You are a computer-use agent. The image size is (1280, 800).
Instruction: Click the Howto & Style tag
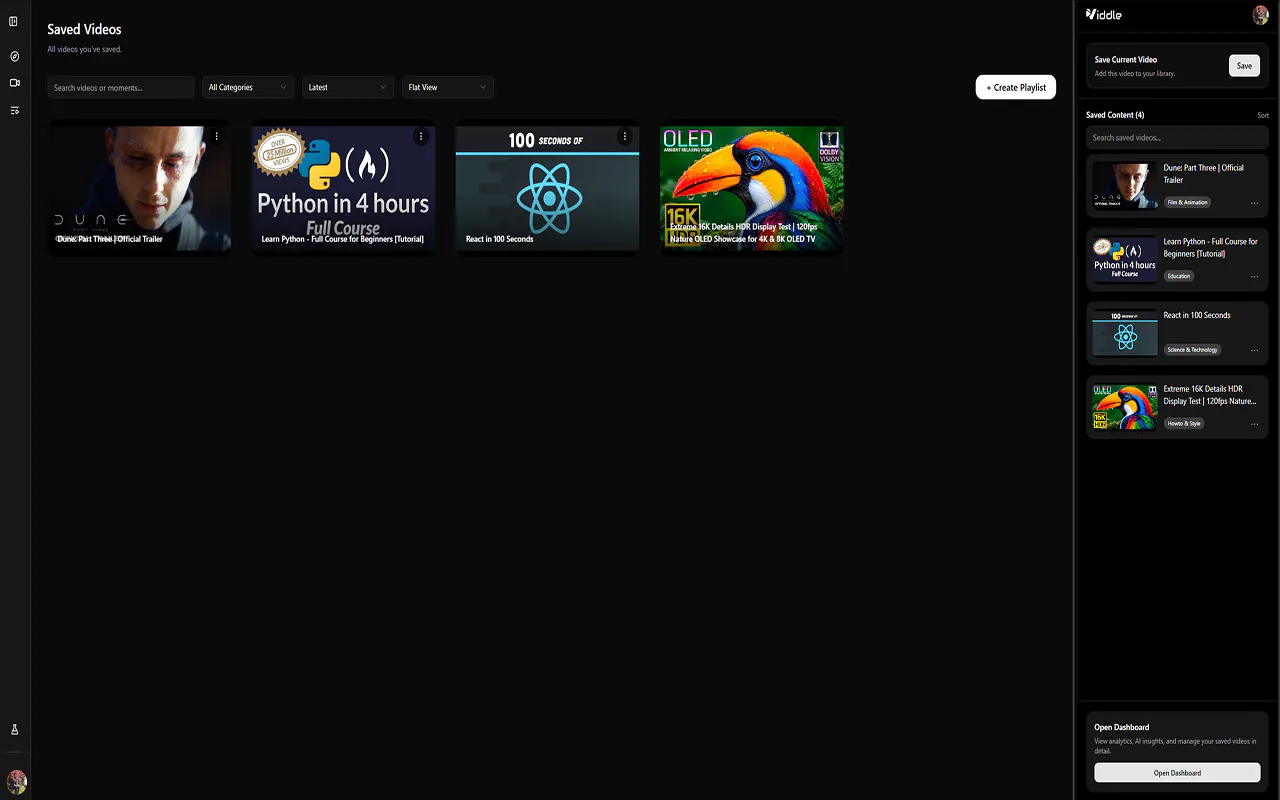[x=1184, y=423]
